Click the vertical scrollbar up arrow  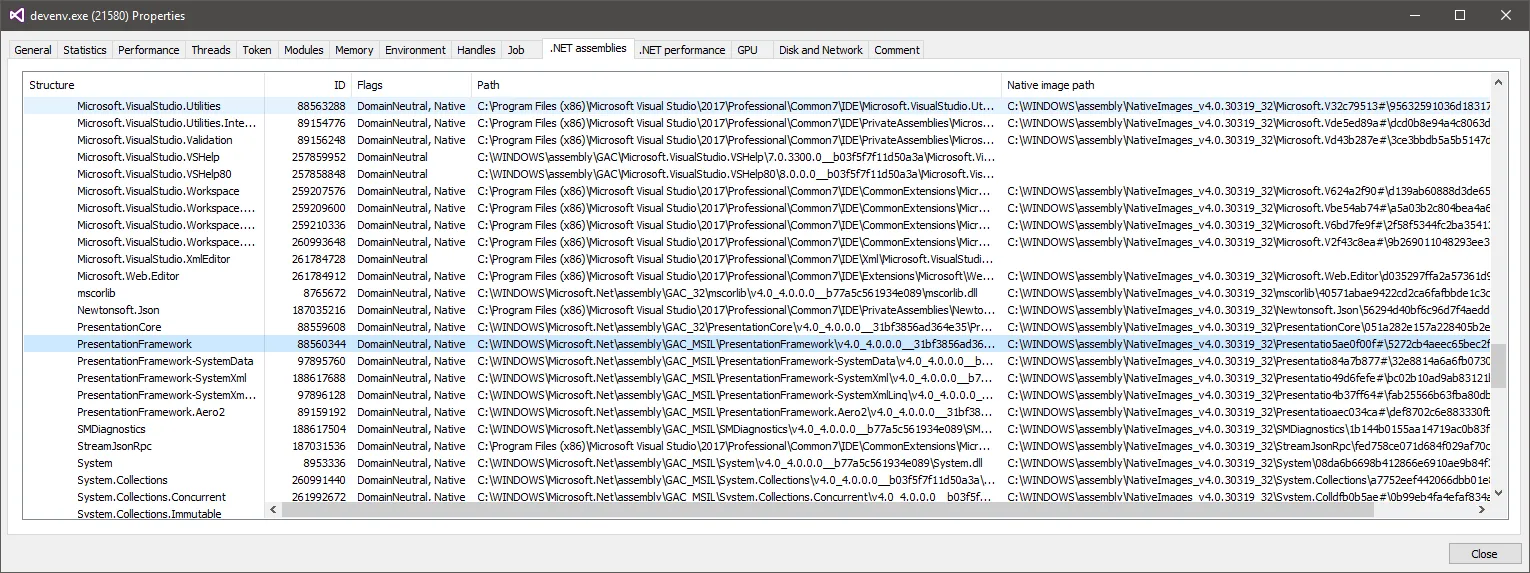click(1499, 83)
